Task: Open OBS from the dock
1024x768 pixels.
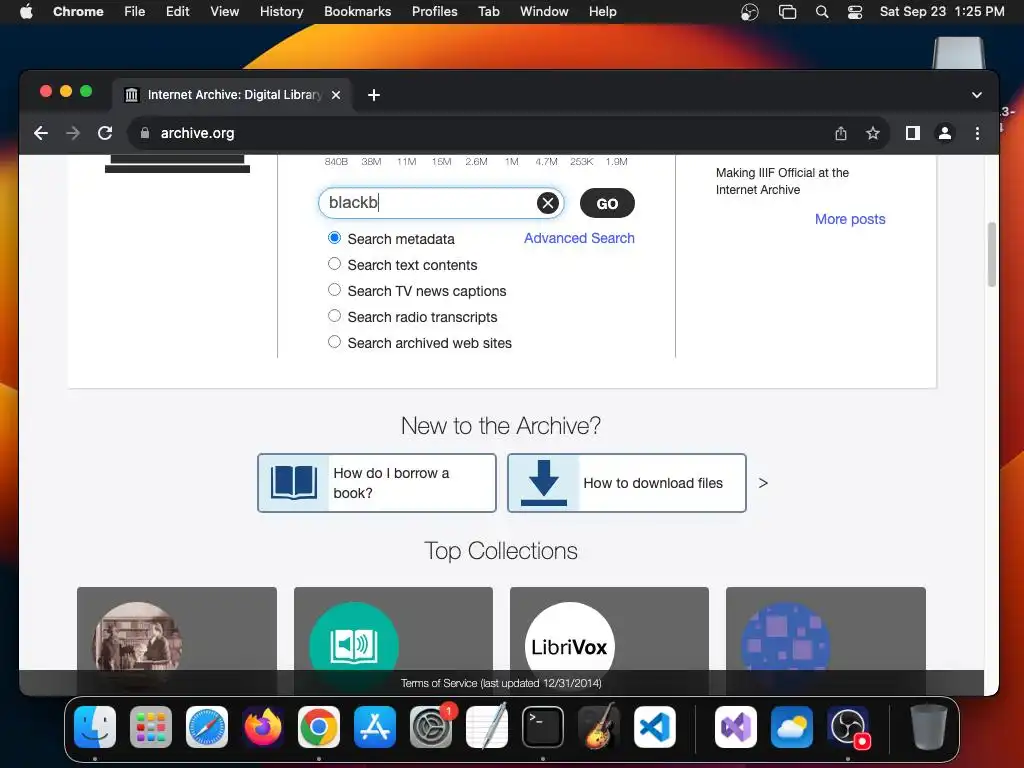Action: 848,727
